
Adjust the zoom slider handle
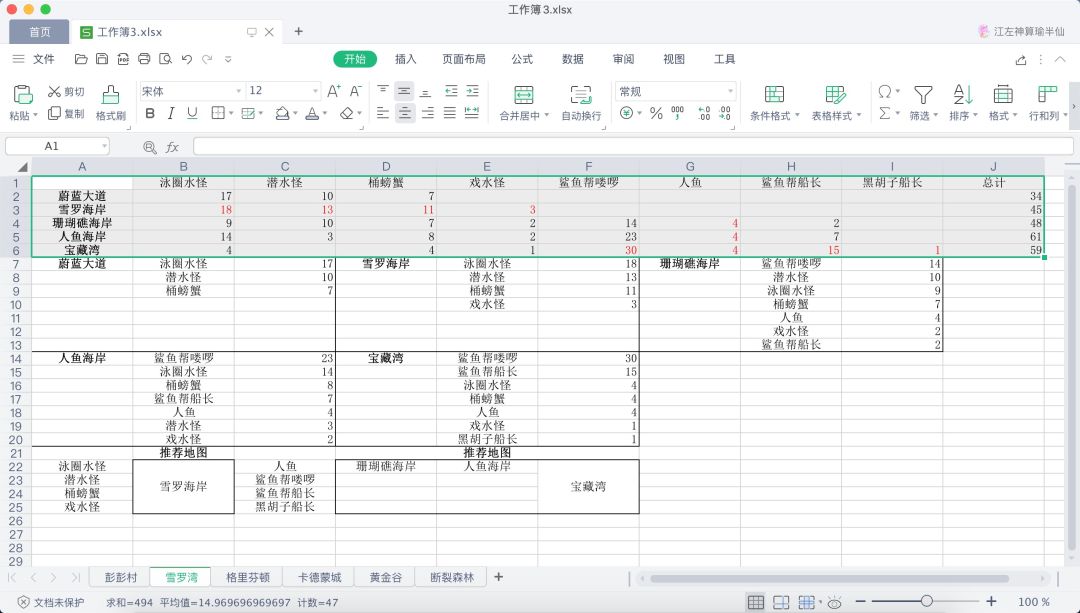point(926,602)
